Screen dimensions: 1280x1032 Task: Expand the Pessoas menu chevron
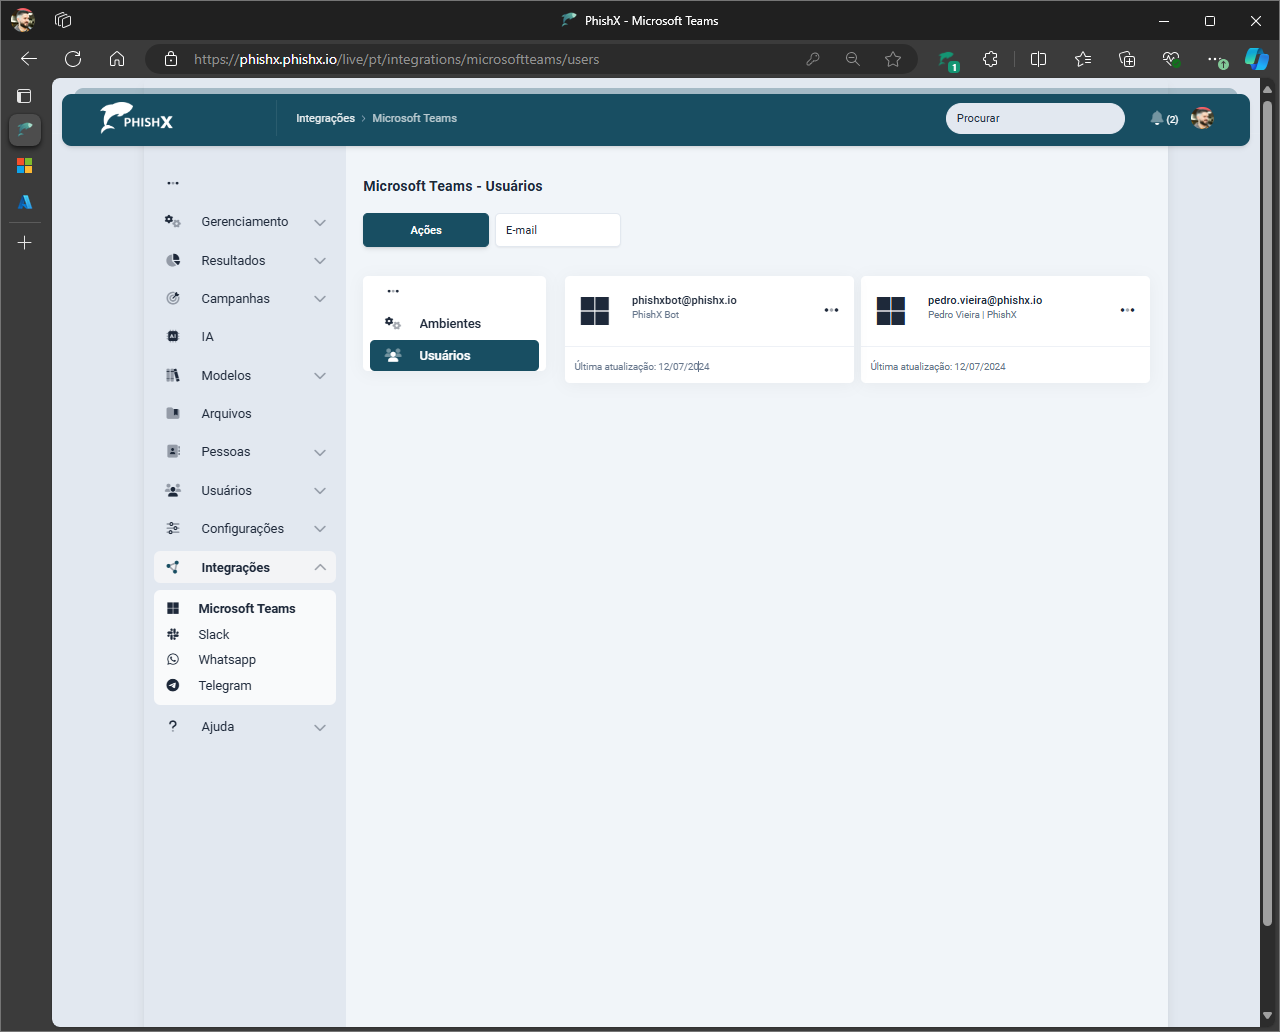[320, 452]
